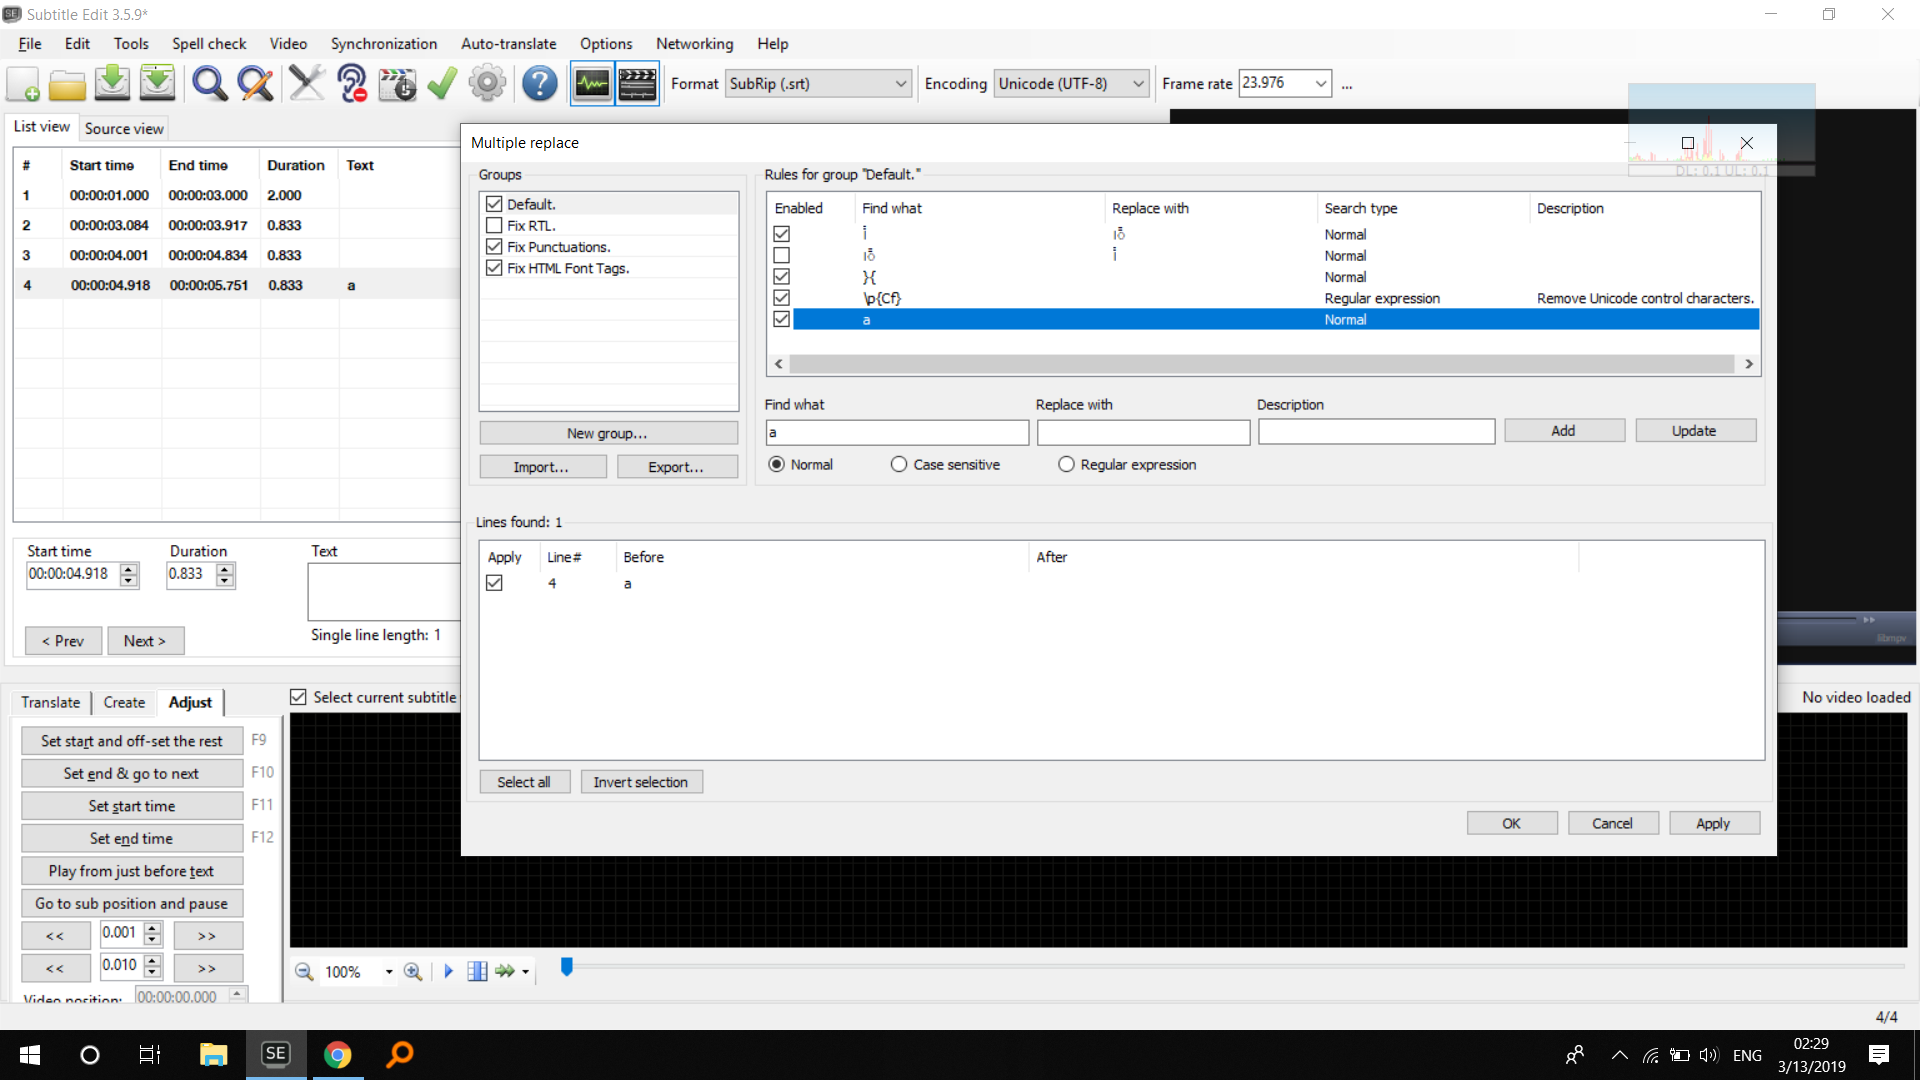Click Apply in the Multiple replace dialog

pyautogui.click(x=1713, y=822)
